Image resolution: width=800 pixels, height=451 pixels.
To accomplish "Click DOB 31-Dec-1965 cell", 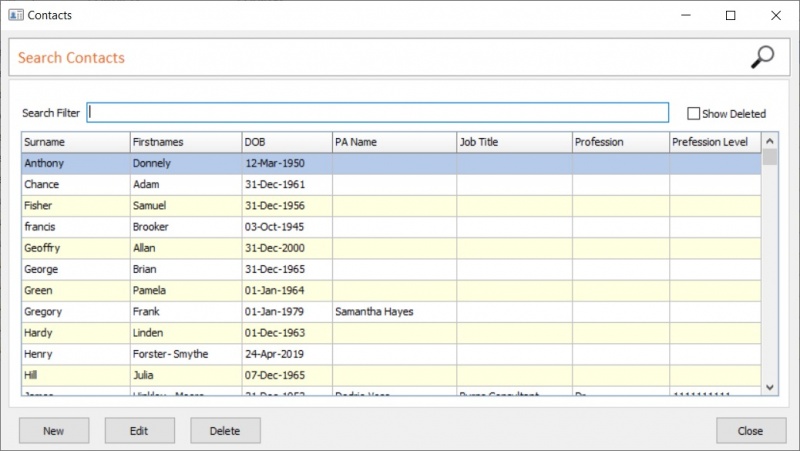I will click(287, 269).
